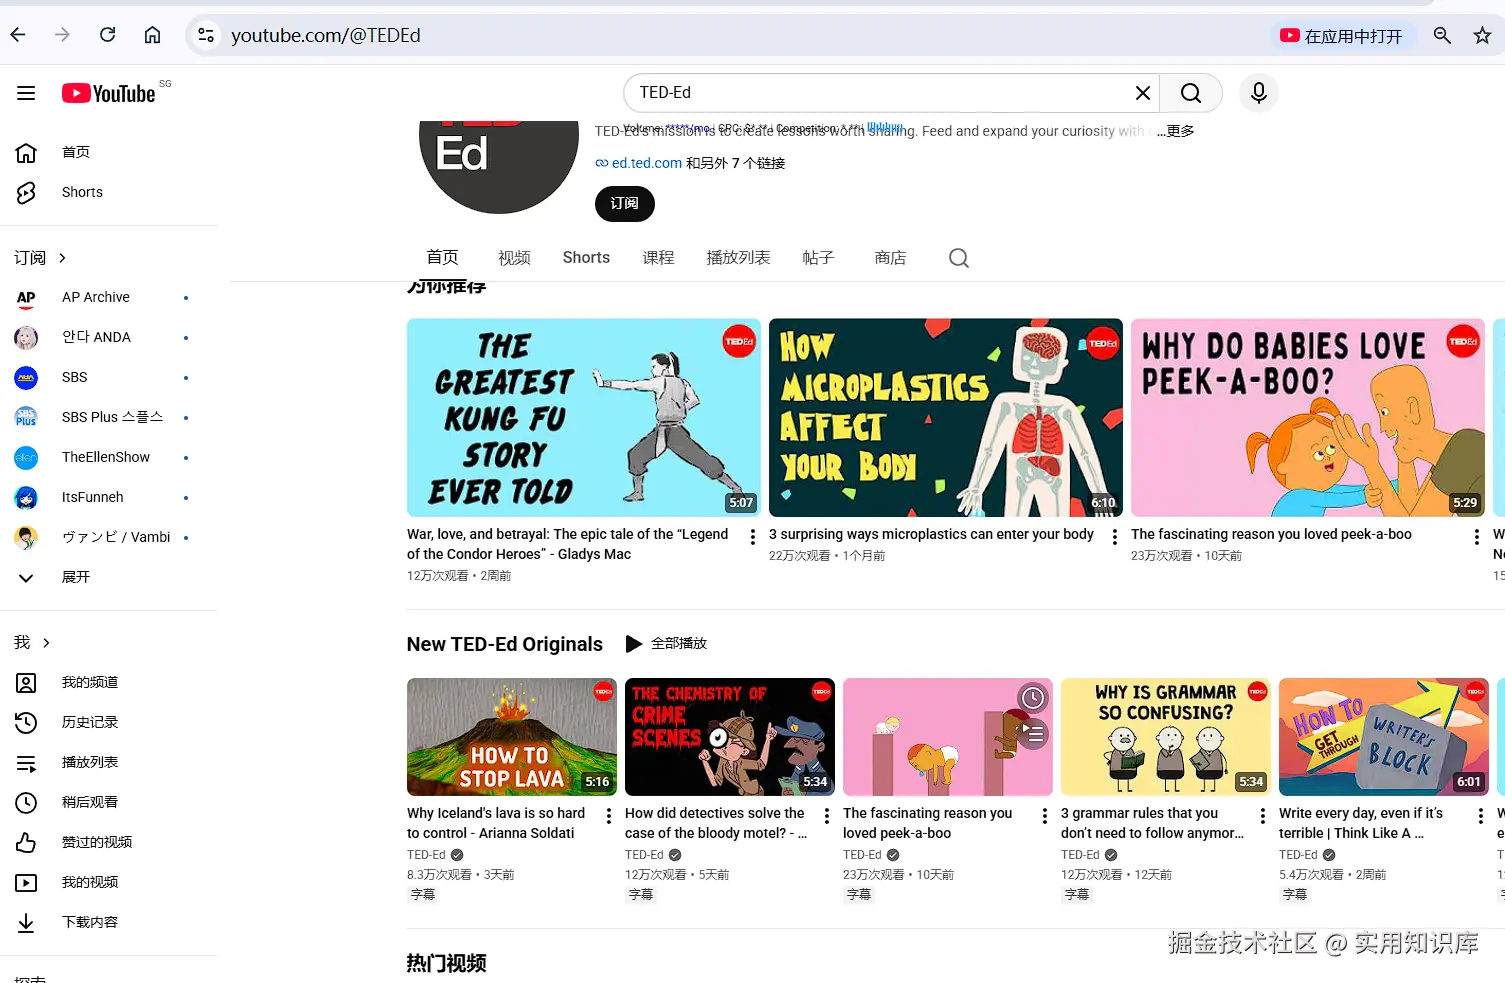The image size is (1505, 983).
Task: Open TED-Ed channel avatar image
Action: pyautogui.click(x=499, y=166)
